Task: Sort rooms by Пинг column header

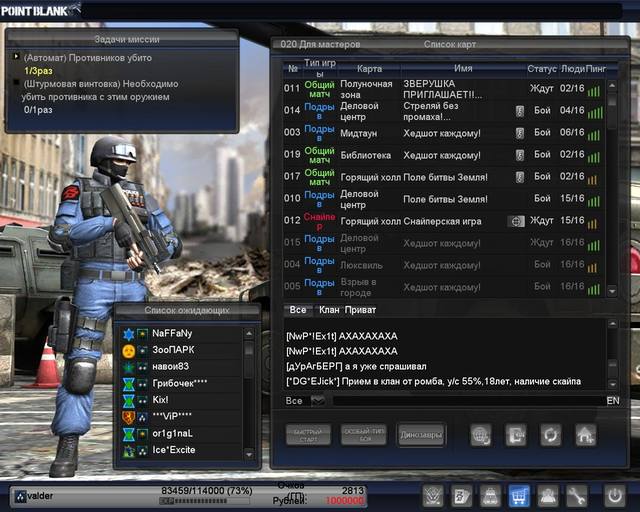Action: click(x=596, y=69)
